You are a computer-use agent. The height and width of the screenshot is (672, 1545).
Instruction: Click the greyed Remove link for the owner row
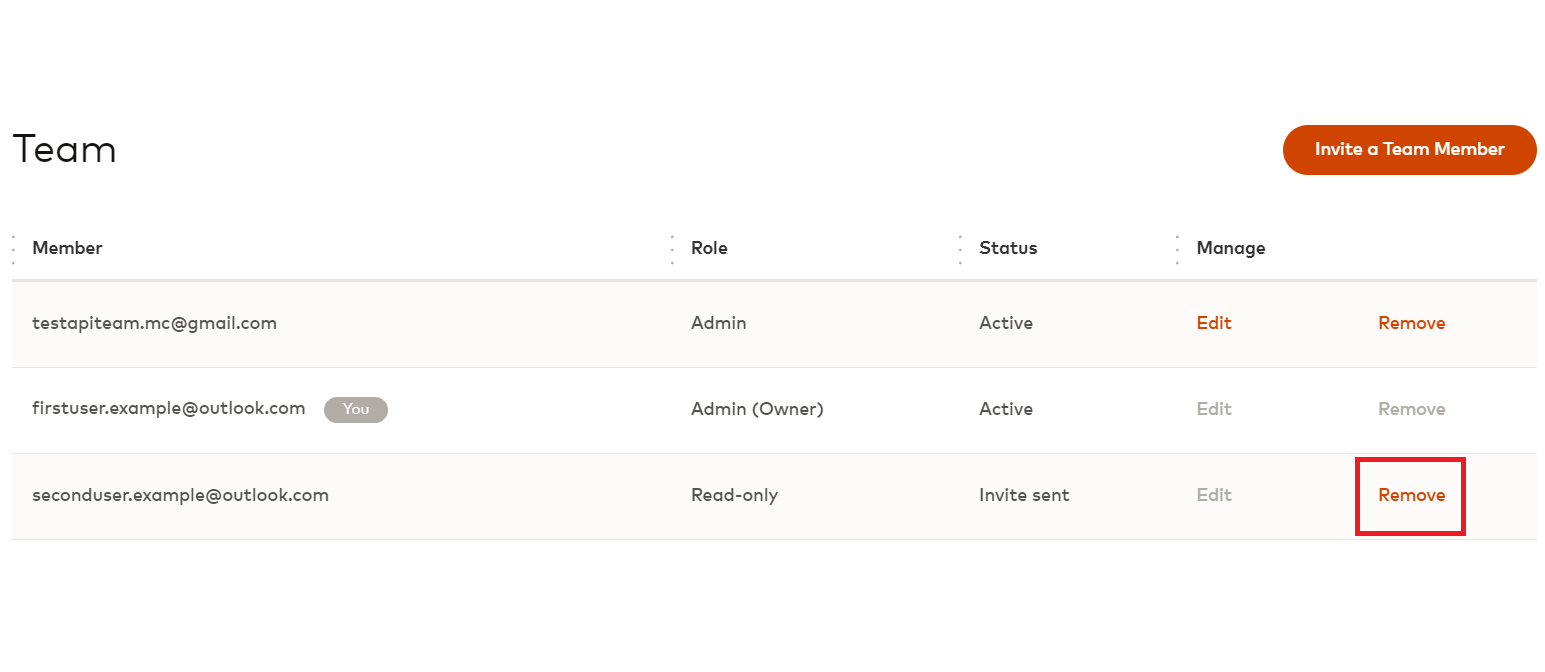(x=1411, y=409)
